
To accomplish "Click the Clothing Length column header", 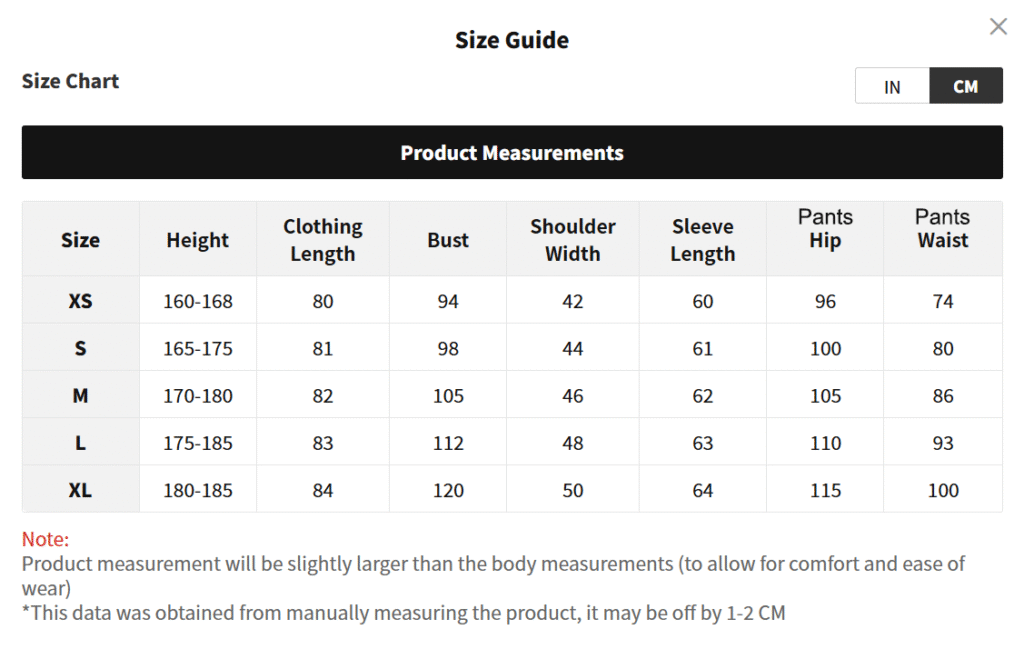I will [x=322, y=240].
